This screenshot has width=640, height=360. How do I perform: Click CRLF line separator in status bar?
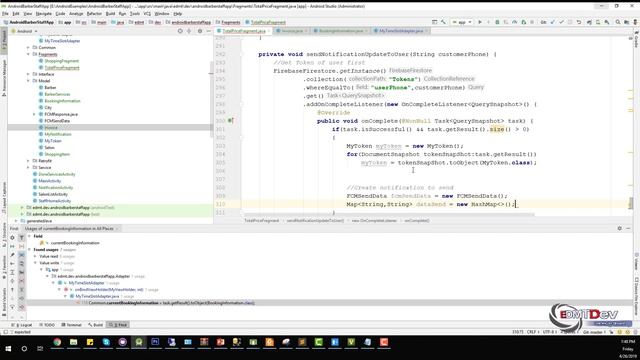[x=532, y=332]
